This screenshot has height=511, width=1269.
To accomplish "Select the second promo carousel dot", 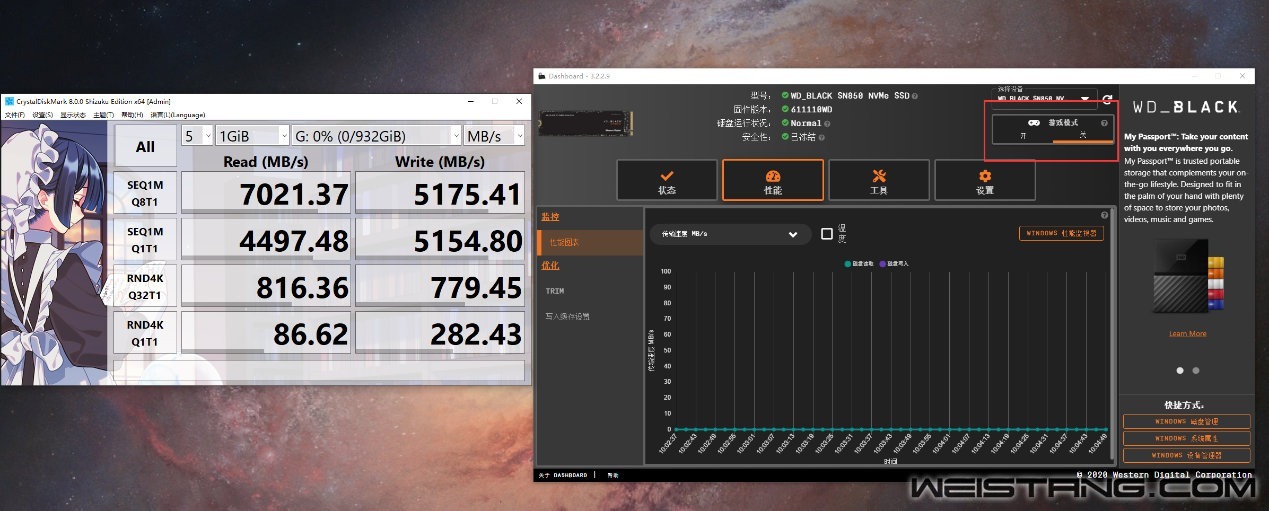I will (x=1194, y=370).
